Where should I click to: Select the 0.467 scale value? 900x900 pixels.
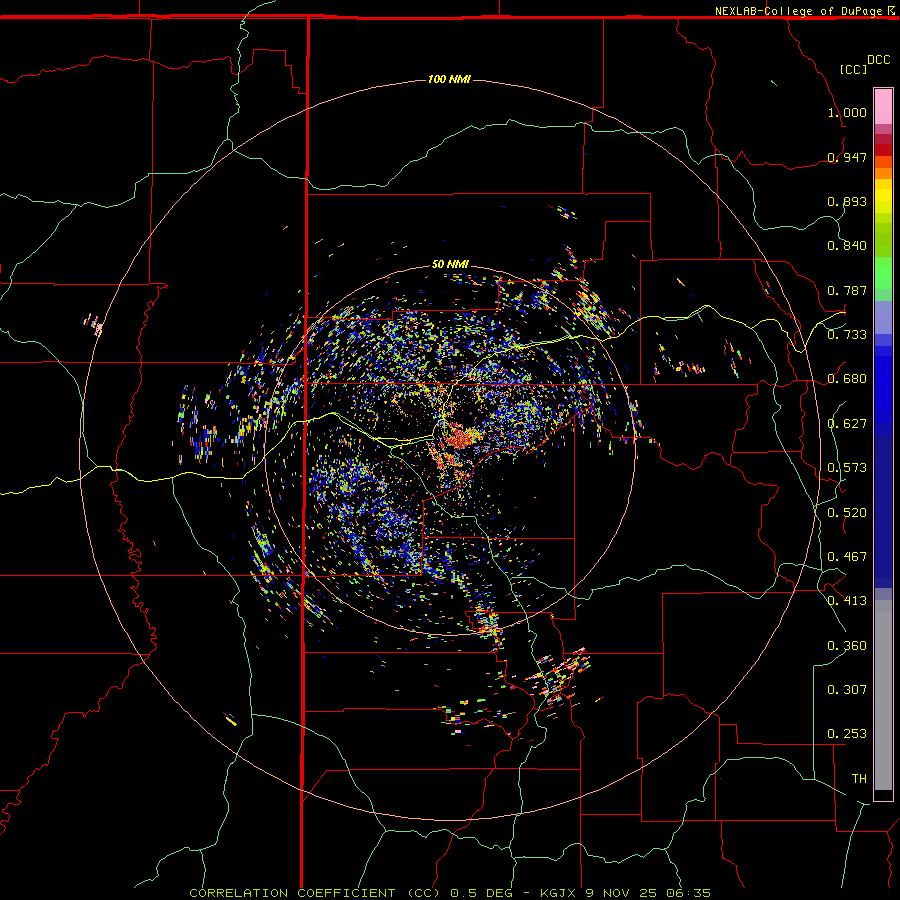[x=847, y=557]
